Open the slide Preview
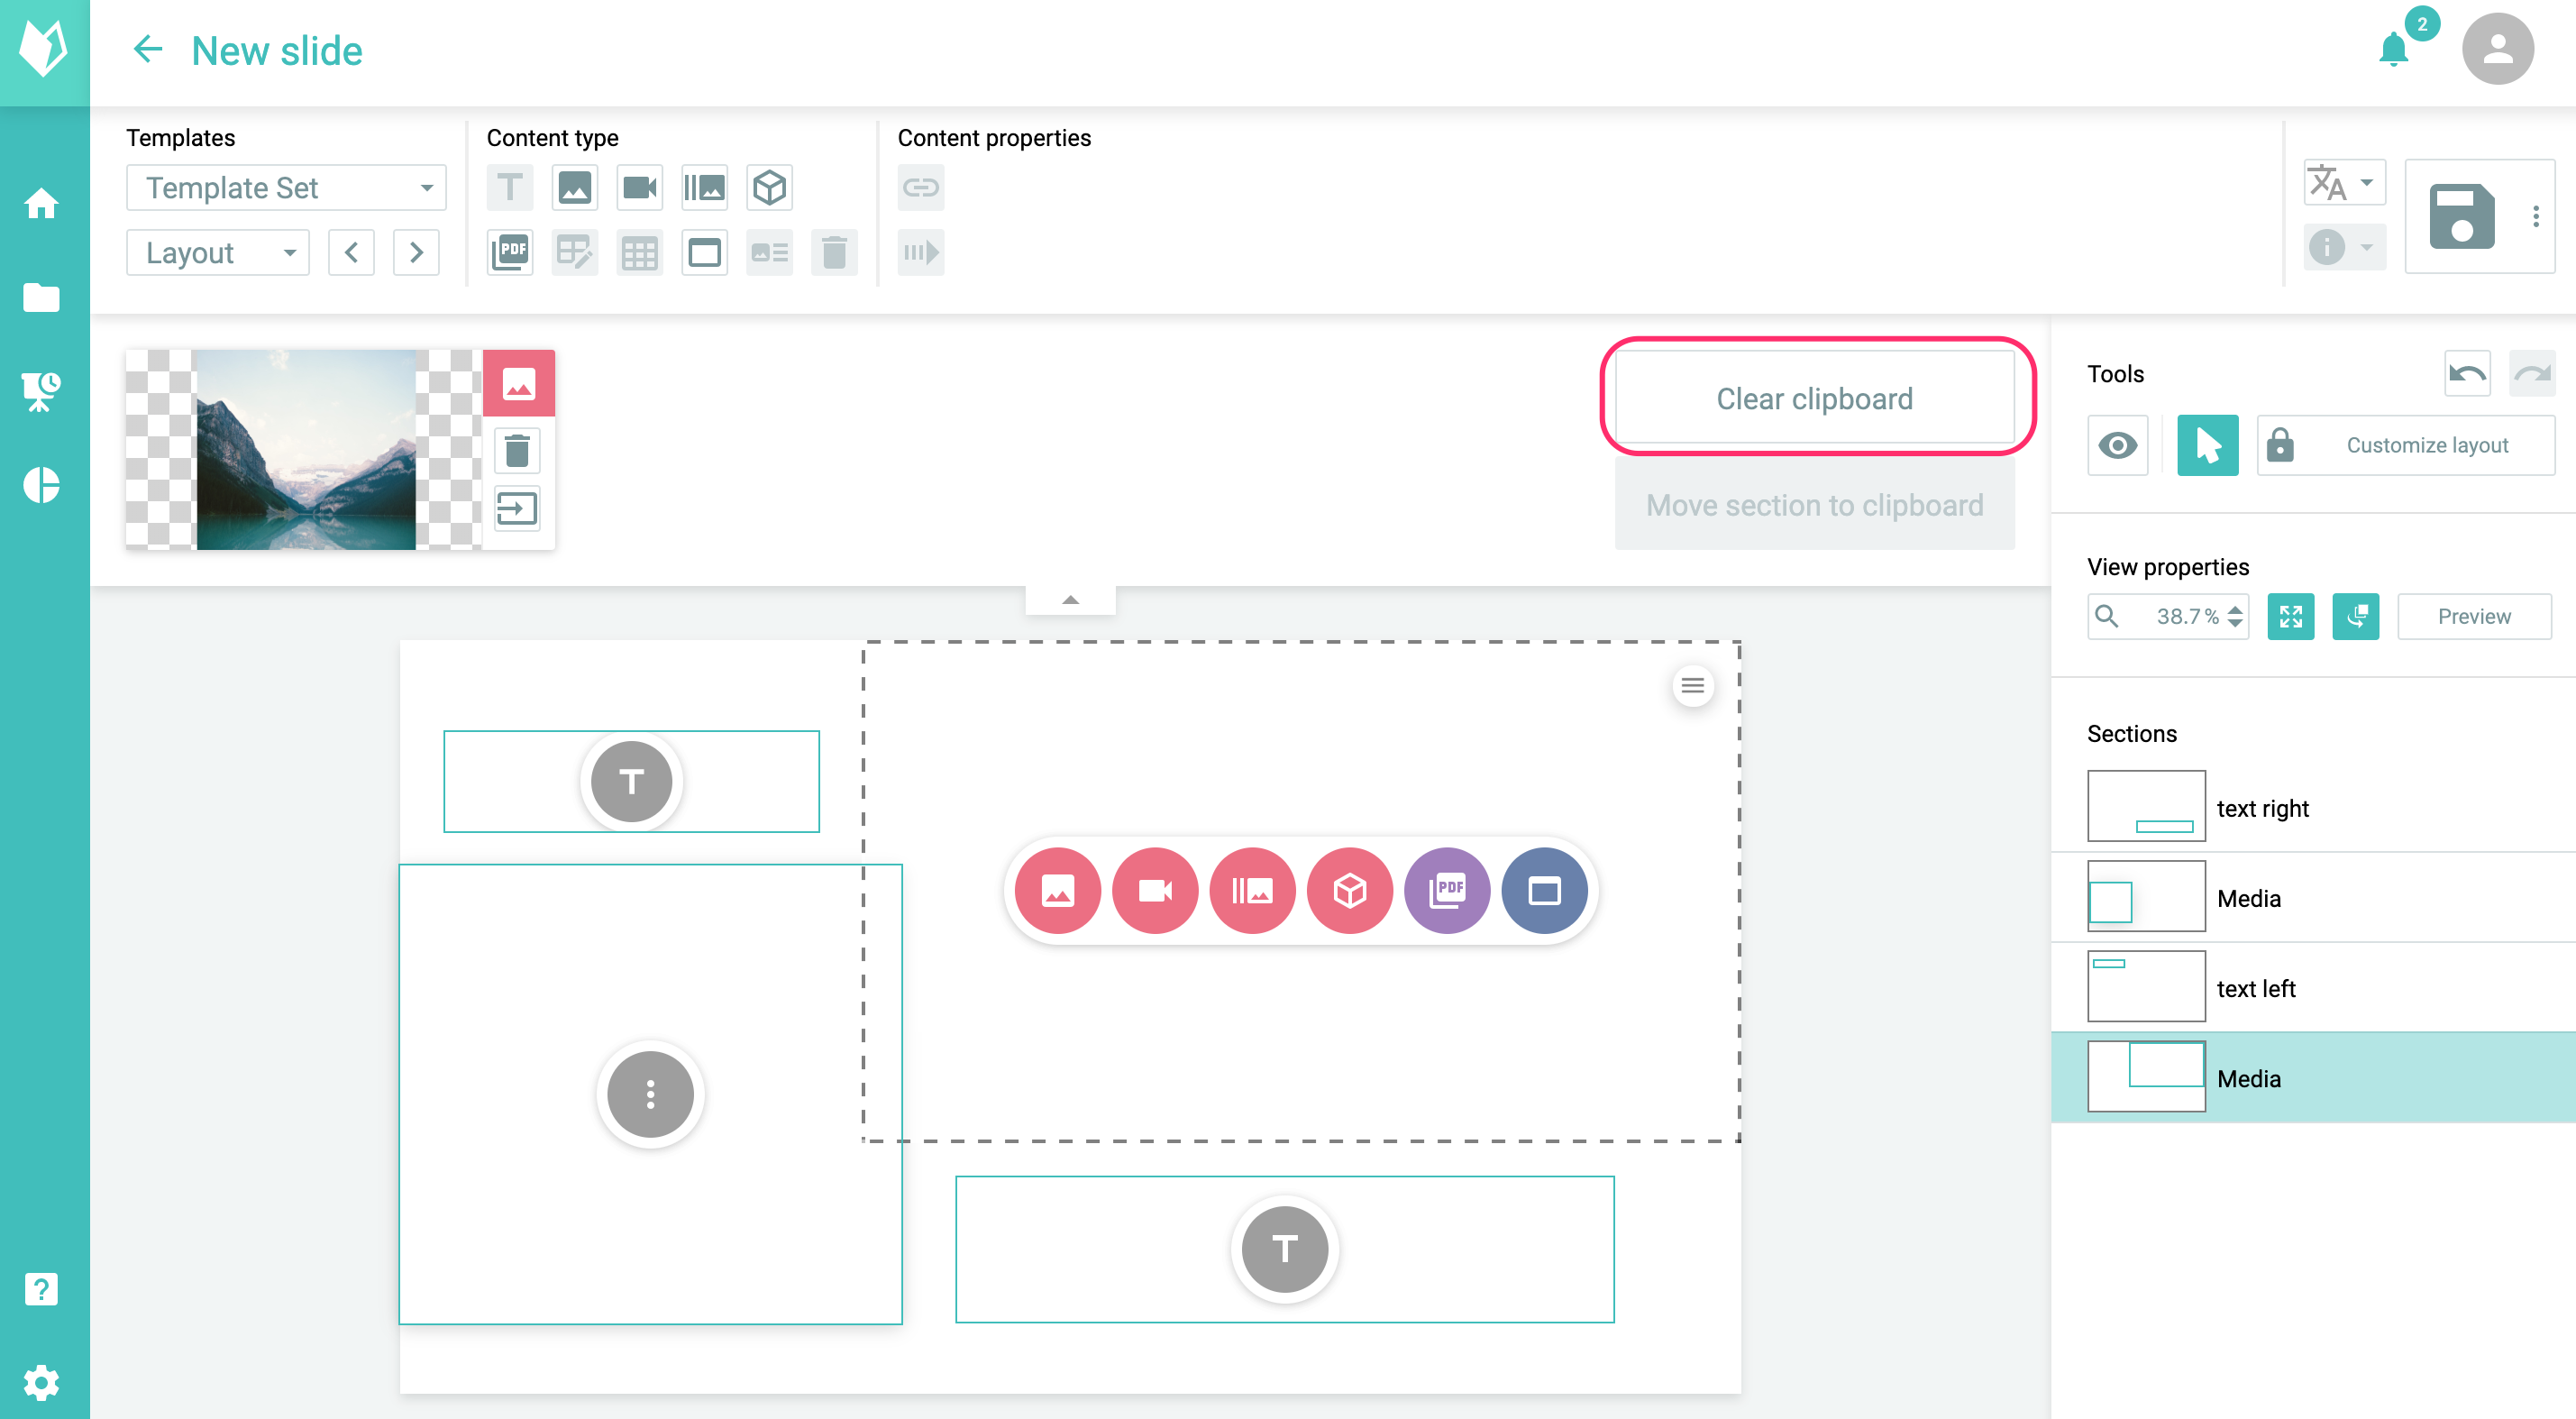Viewport: 2576px width, 1419px height. coord(2474,616)
